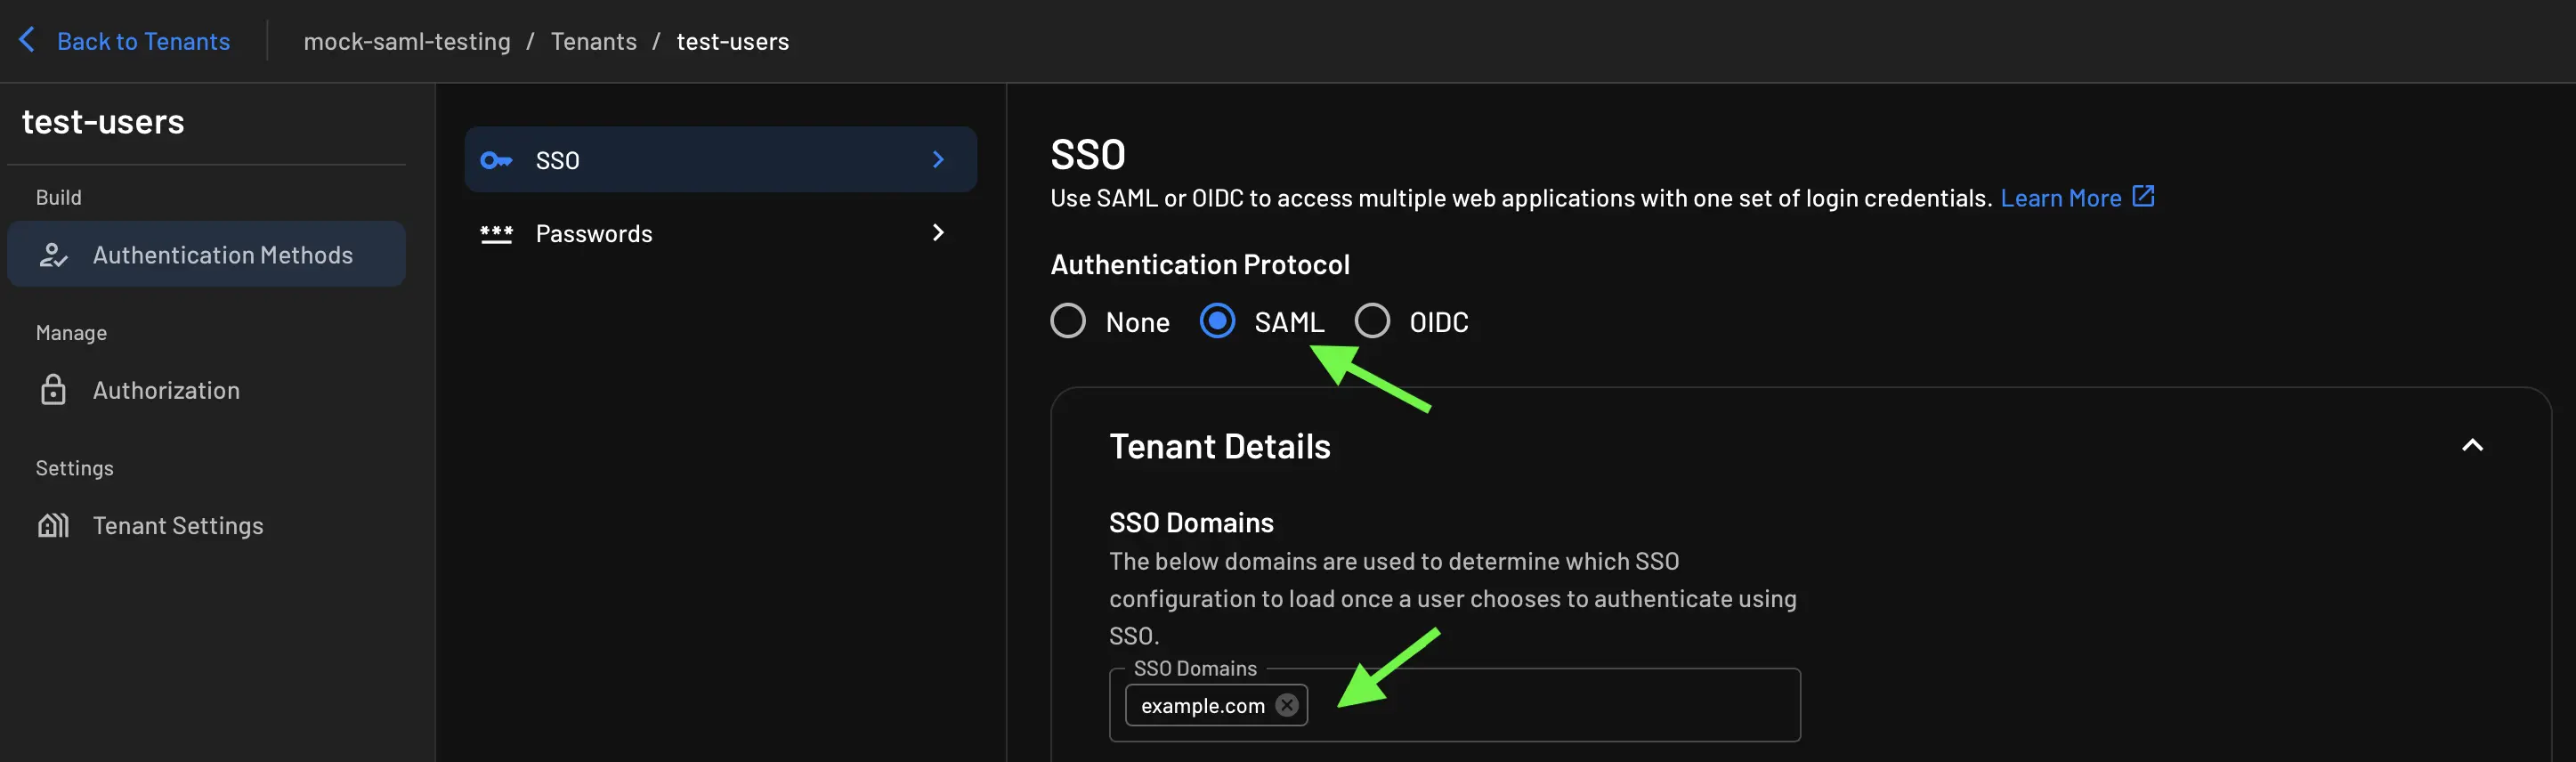Click the lock icon next to Authorization
Image resolution: width=2576 pixels, height=762 pixels.
point(54,390)
